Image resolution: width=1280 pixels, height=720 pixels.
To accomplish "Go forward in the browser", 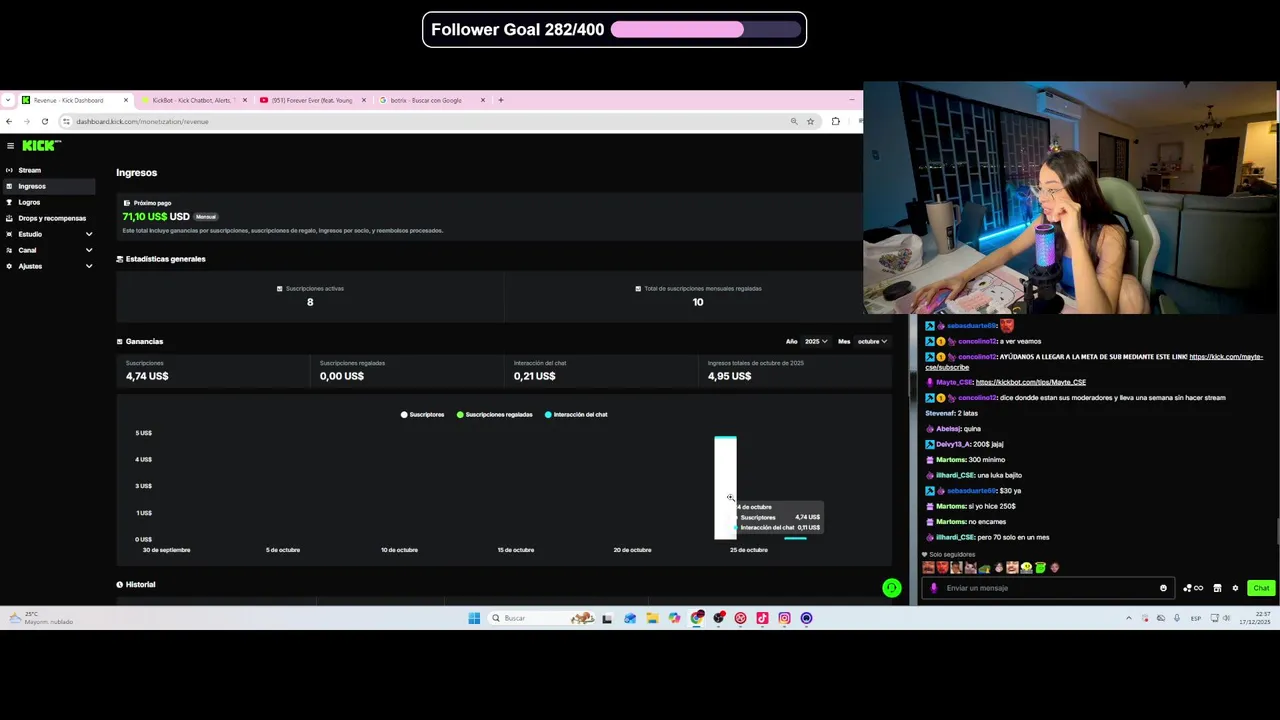I will (x=27, y=121).
